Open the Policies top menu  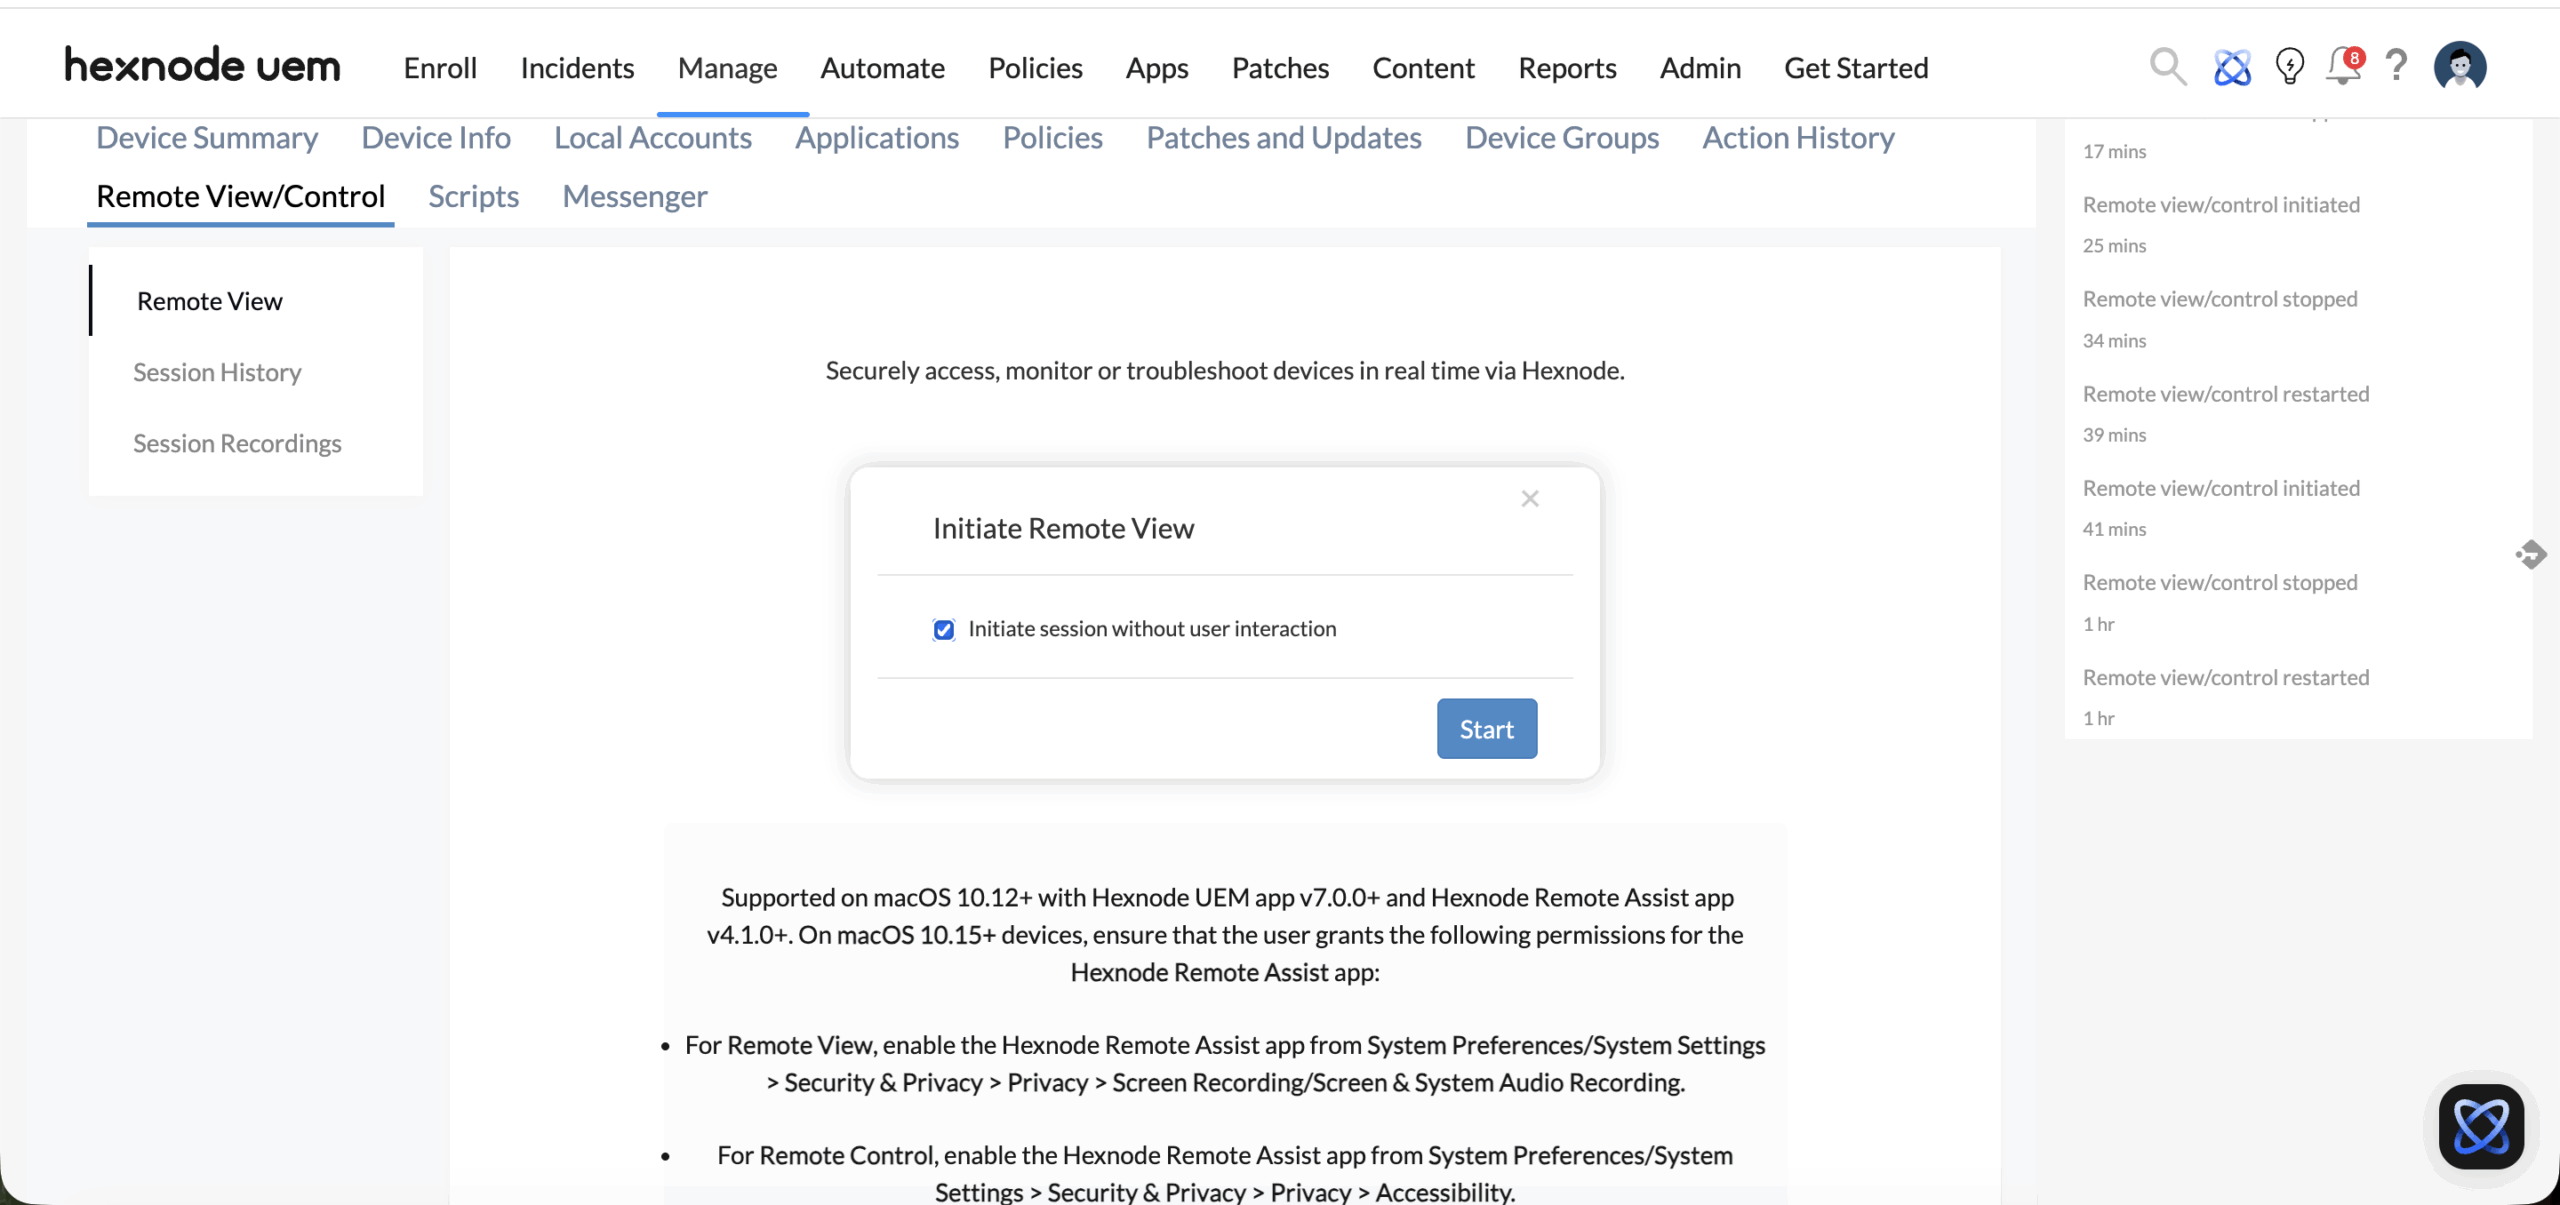1035,68
